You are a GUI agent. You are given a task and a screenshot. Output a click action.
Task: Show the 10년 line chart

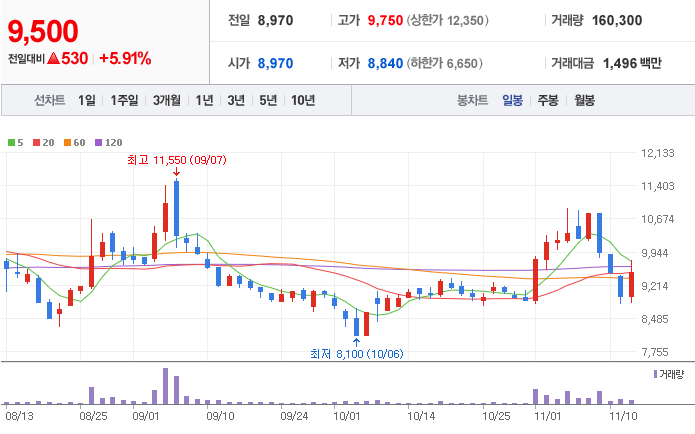[x=303, y=100]
